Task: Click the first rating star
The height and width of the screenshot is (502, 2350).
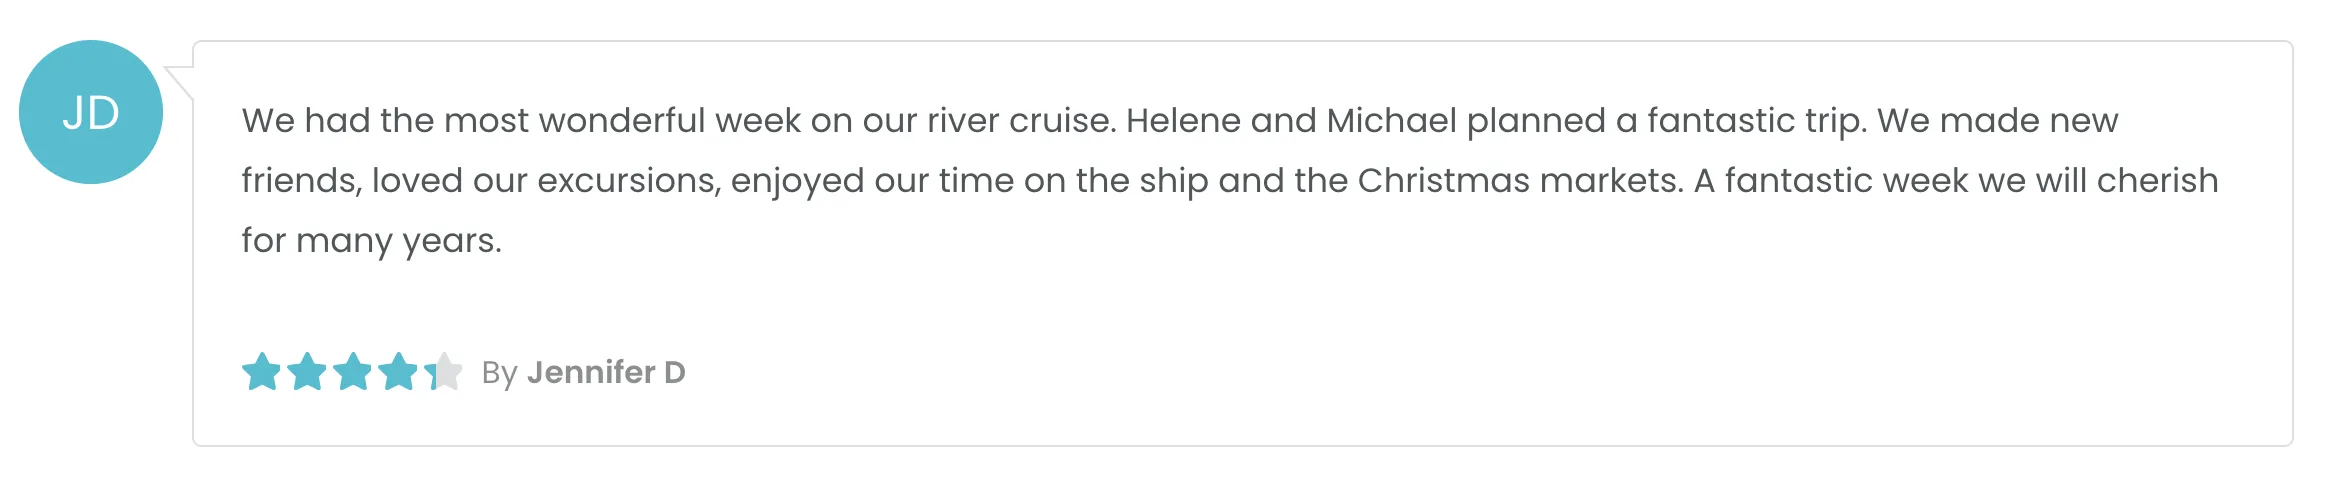Action: [261, 372]
